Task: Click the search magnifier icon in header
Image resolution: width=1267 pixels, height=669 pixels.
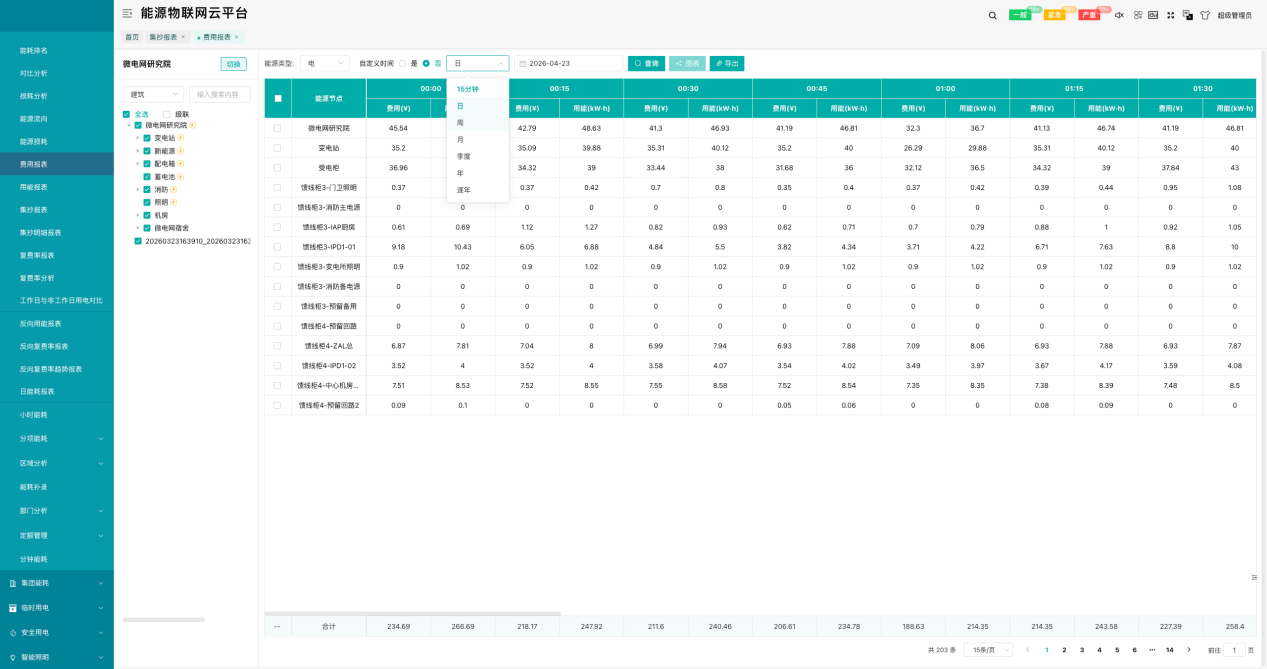Action: tap(992, 15)
